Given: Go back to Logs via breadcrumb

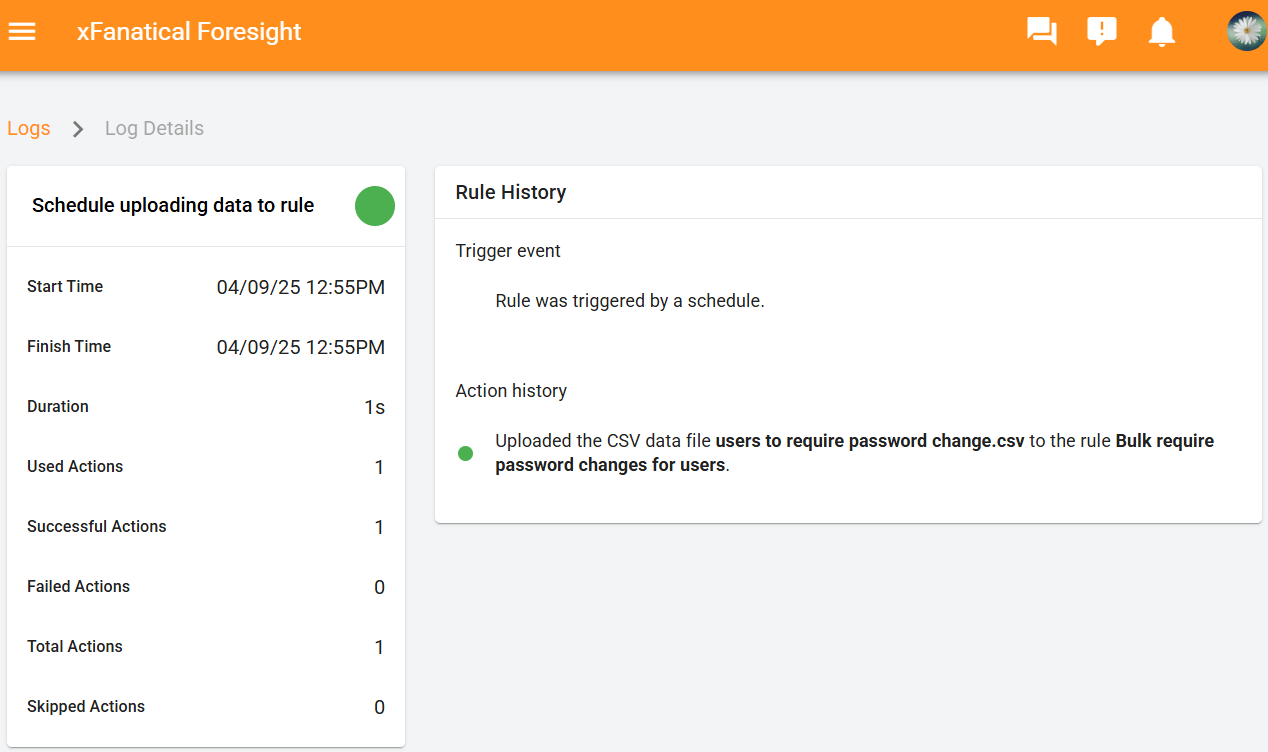Looking at the screenshot, I should (x=28, y=129).
